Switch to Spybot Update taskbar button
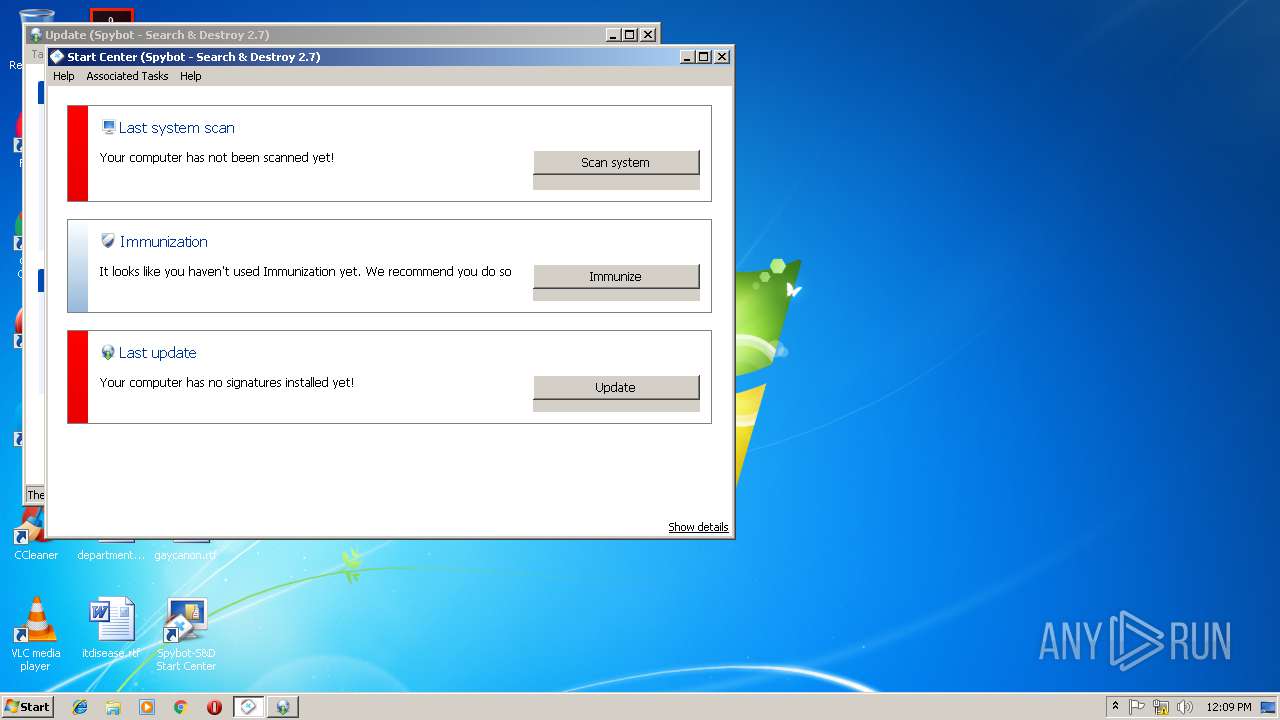 tap(283, 707)
